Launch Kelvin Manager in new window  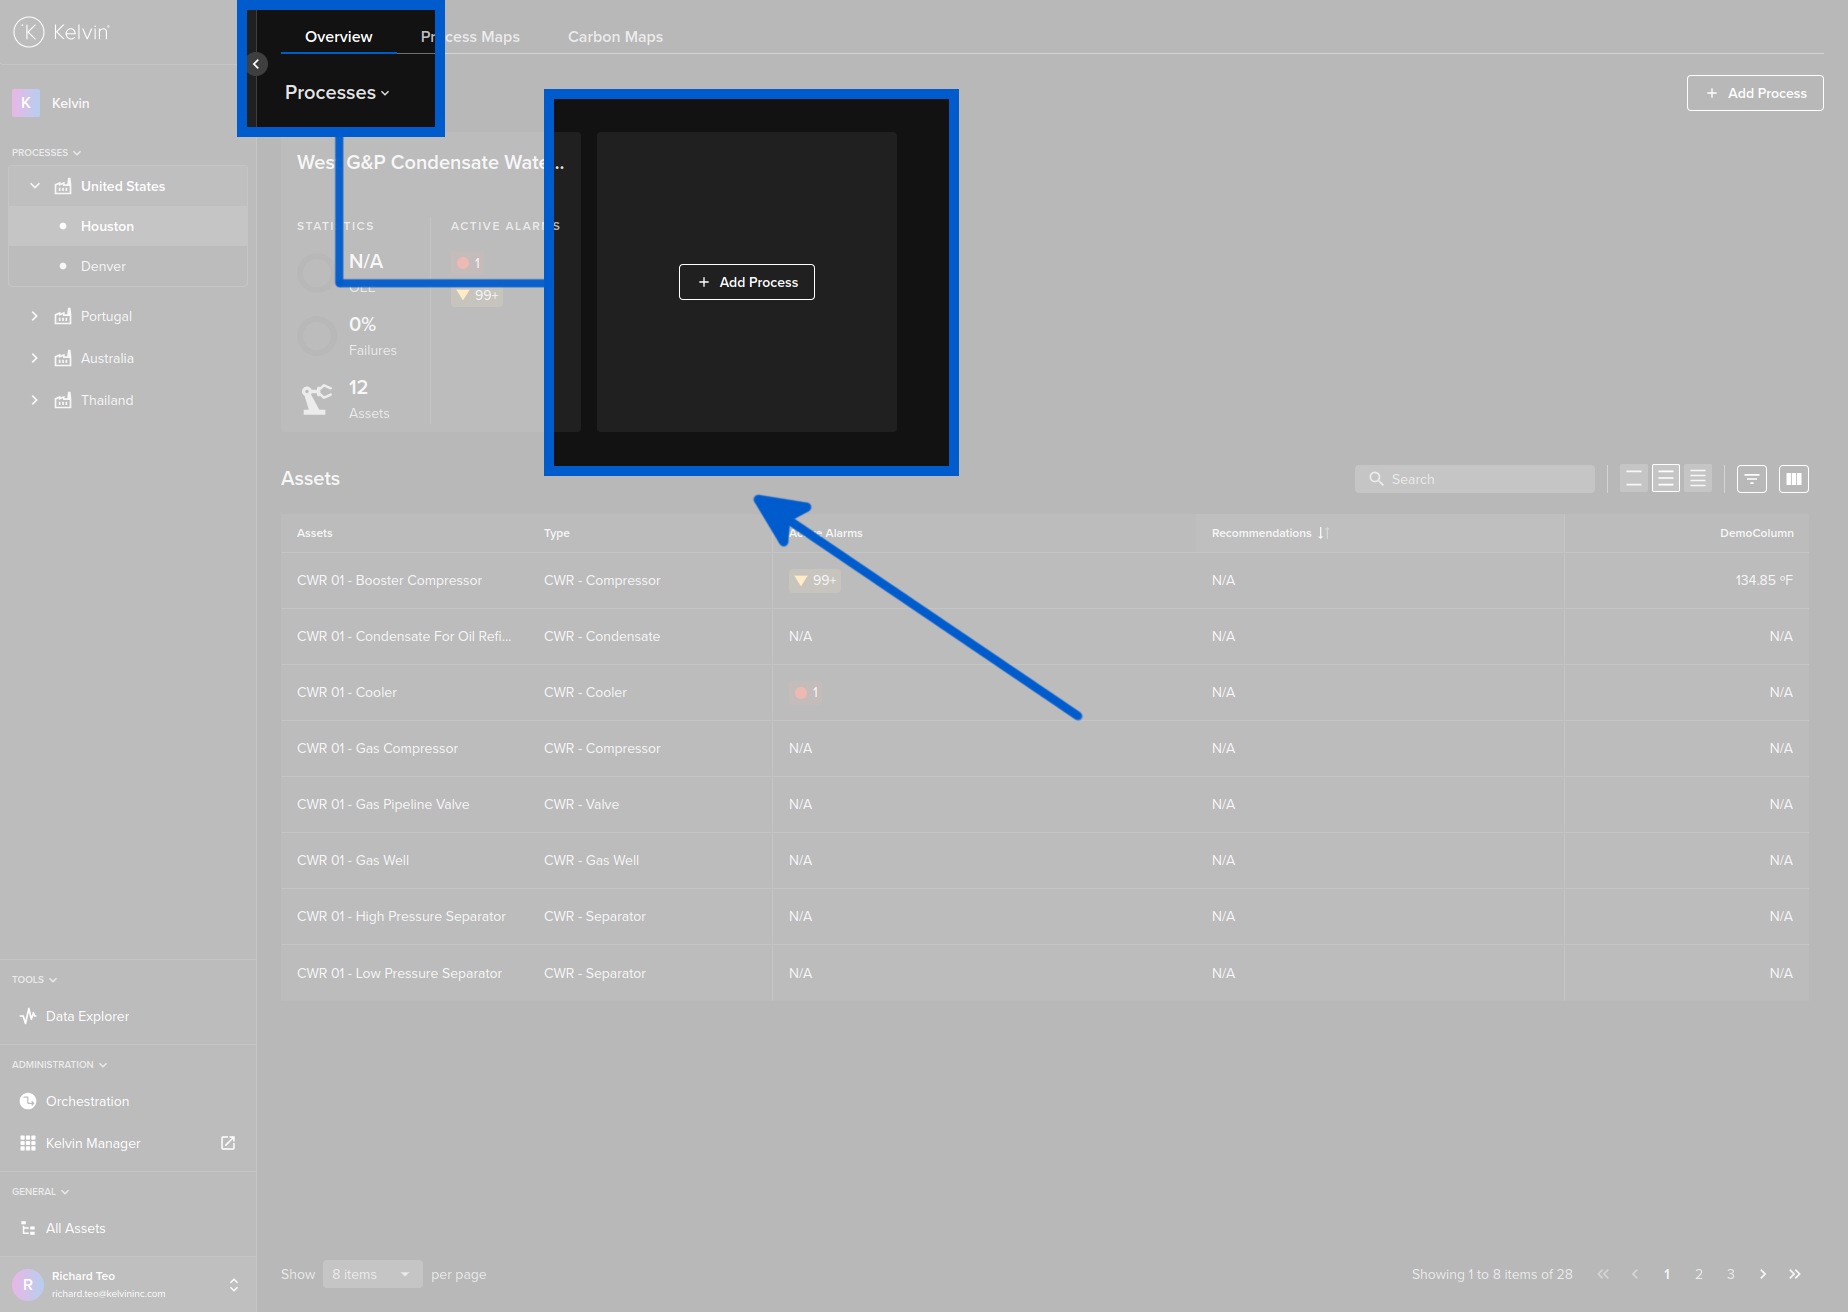(228, 1143)
